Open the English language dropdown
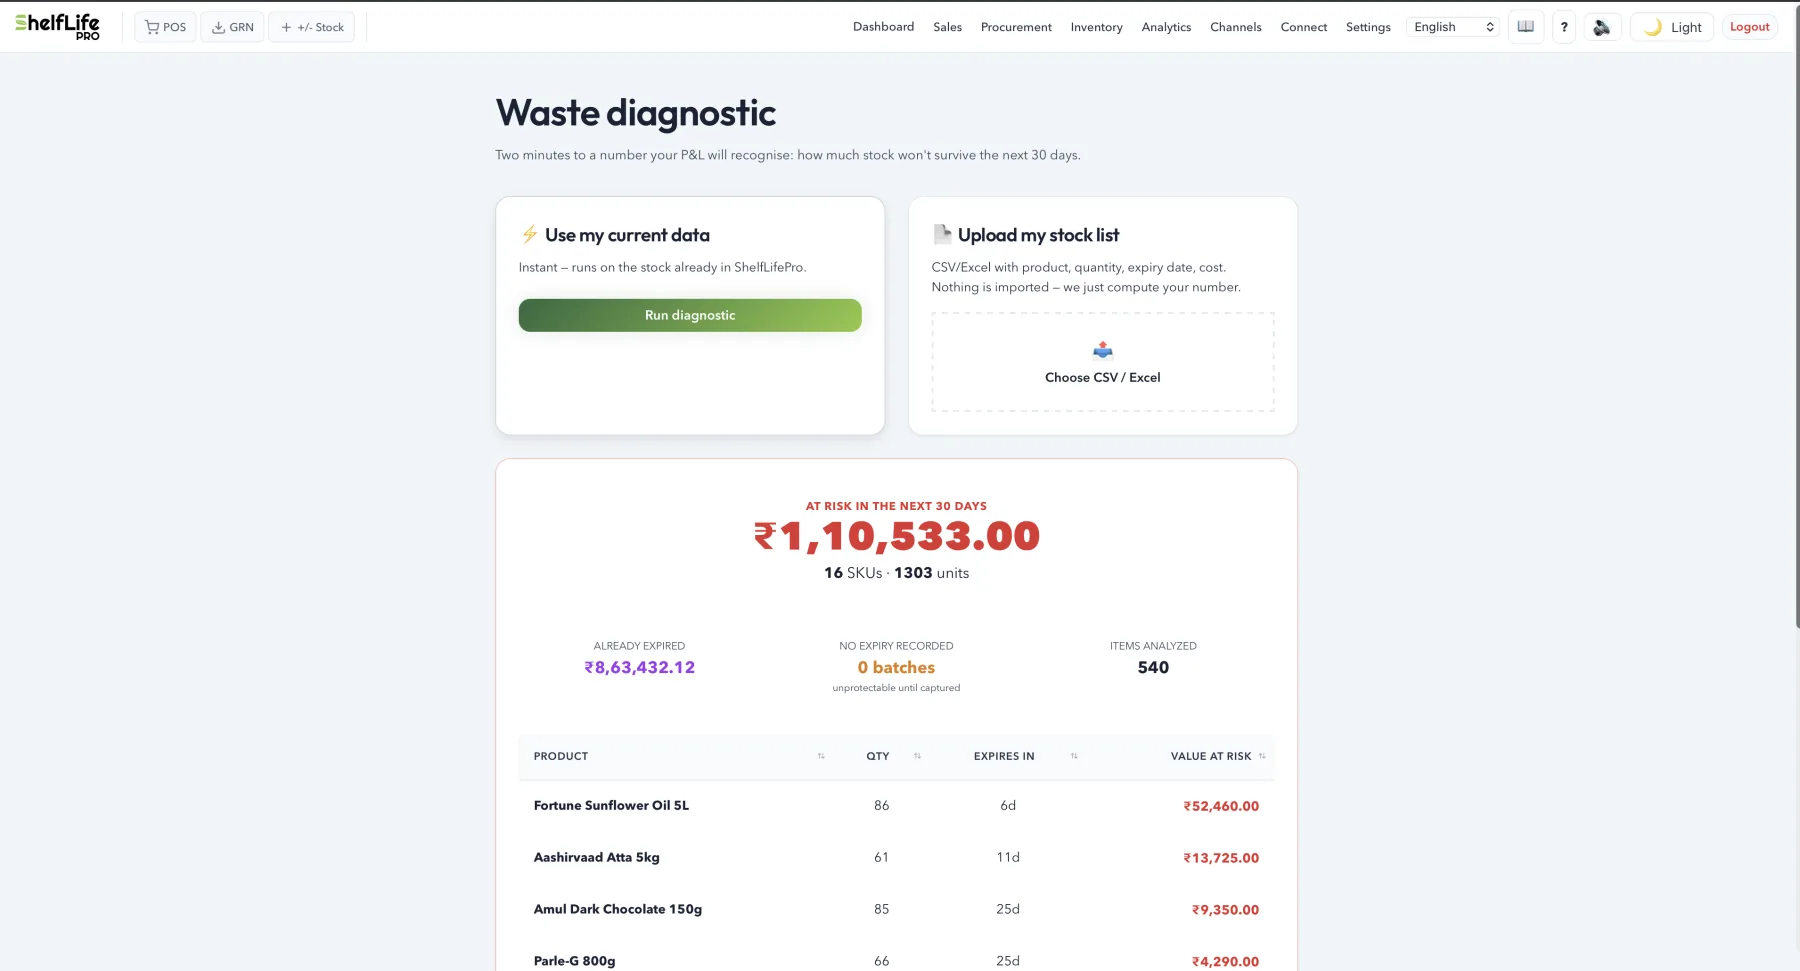This screenshot has width=1800, height=971. pos(1453,27)
